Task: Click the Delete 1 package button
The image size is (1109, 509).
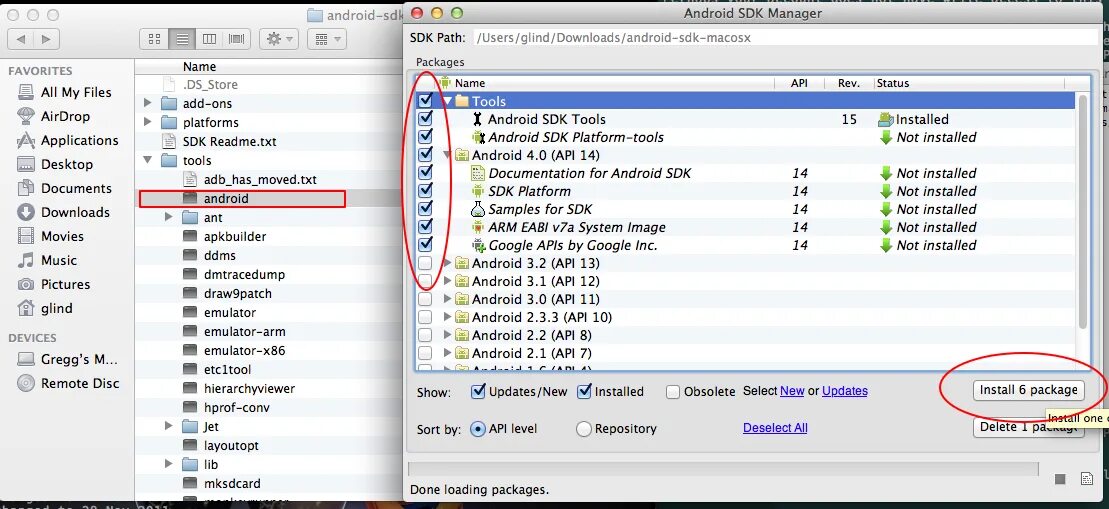Action: pyautogui.click(x=1028, y=427)
